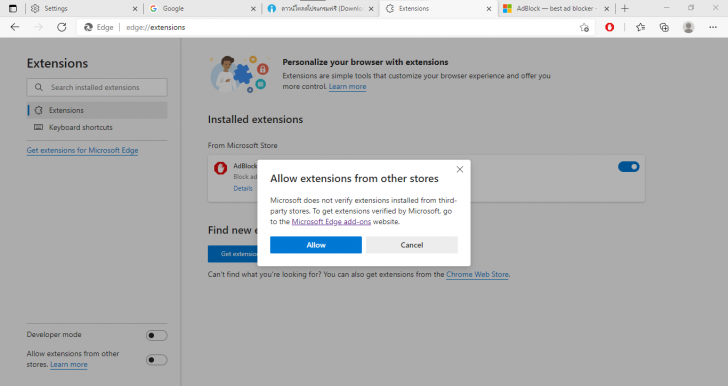Click the address bar URL
This screenshot has height=386, width=728.
156,27
